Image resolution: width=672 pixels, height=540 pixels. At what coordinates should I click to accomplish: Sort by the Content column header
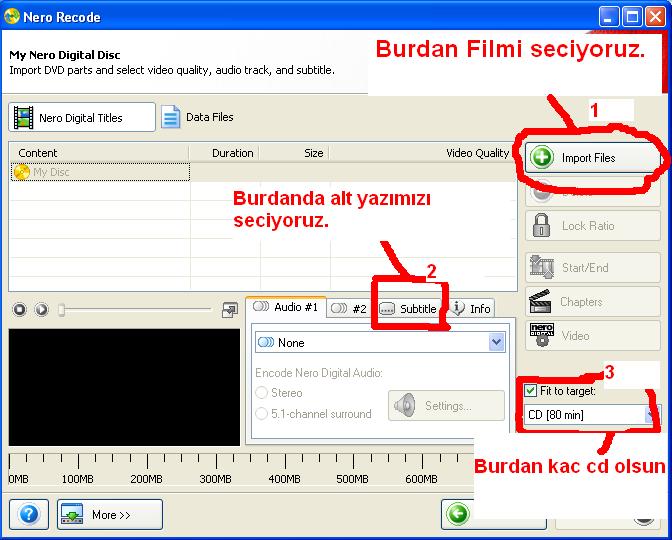point(99,153)
